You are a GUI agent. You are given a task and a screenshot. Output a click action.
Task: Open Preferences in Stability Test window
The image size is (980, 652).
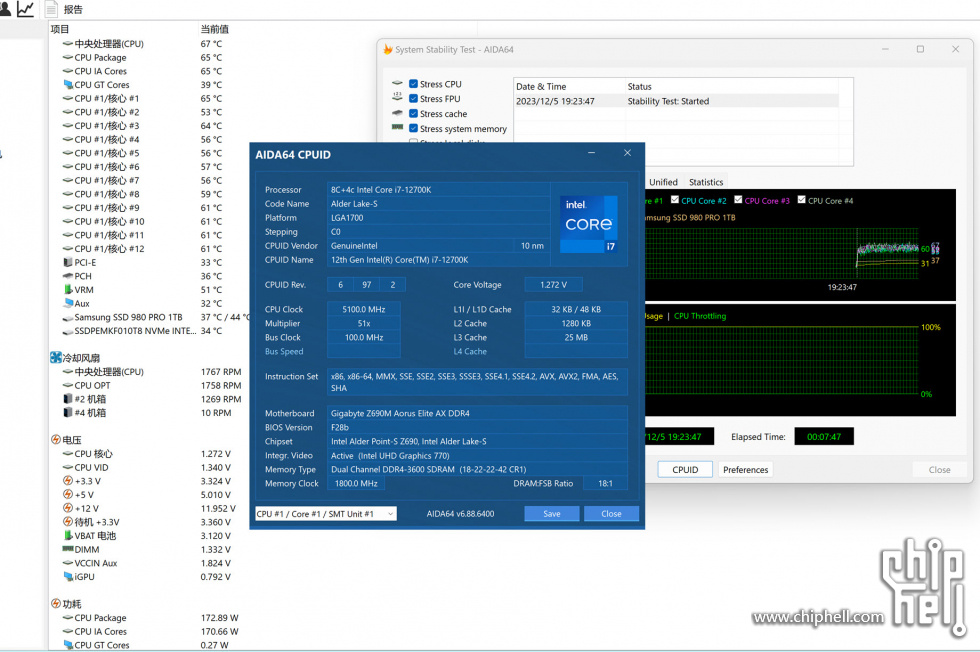(x=745, y=469)
